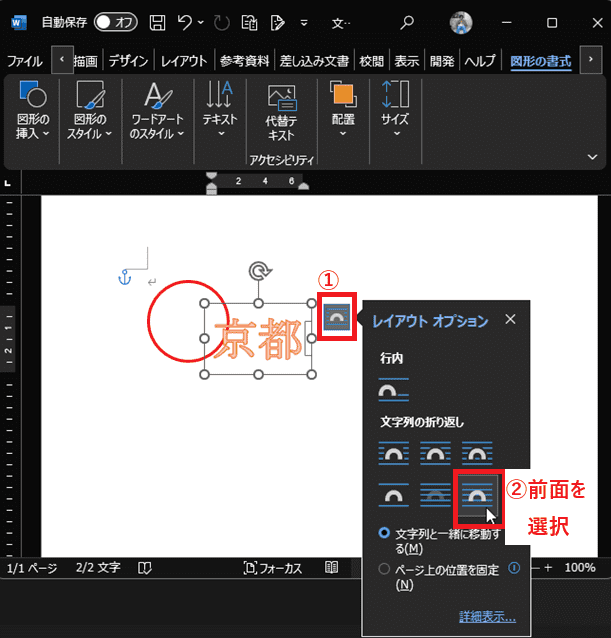Open the search magnifier in title bar
611x638 pixels.
[x=406, y=21]
